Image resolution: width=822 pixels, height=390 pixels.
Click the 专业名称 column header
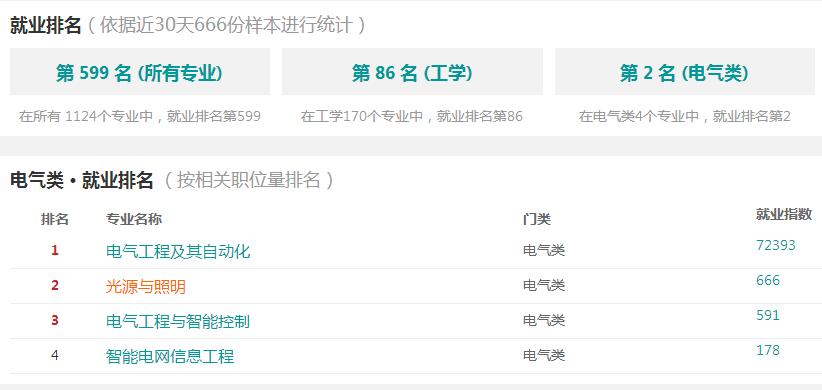134,219
